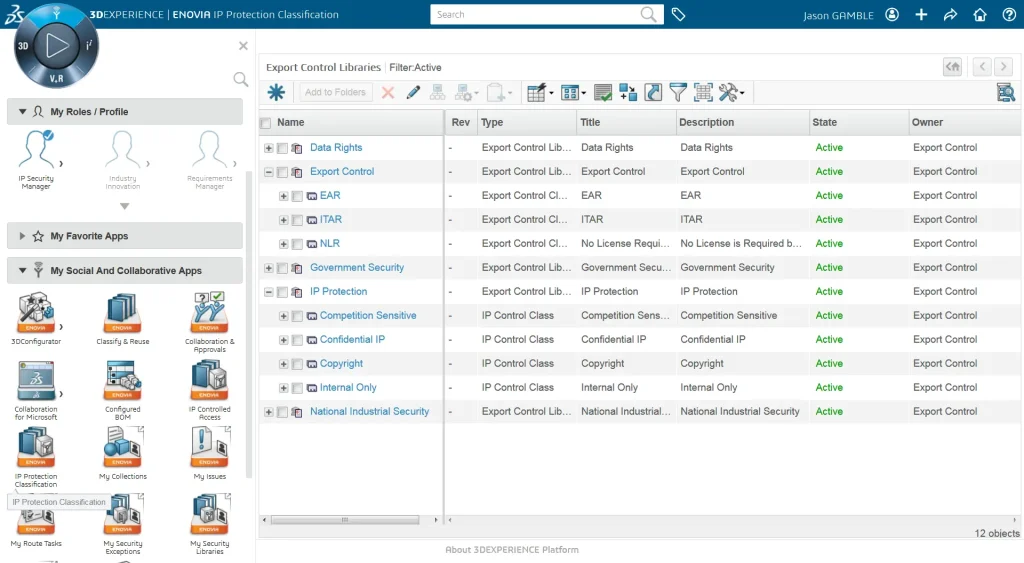Viewport: 1024px width, 563px height.
Task: Open the Competition Sensitive link
Action: click(x=367, y=316)
